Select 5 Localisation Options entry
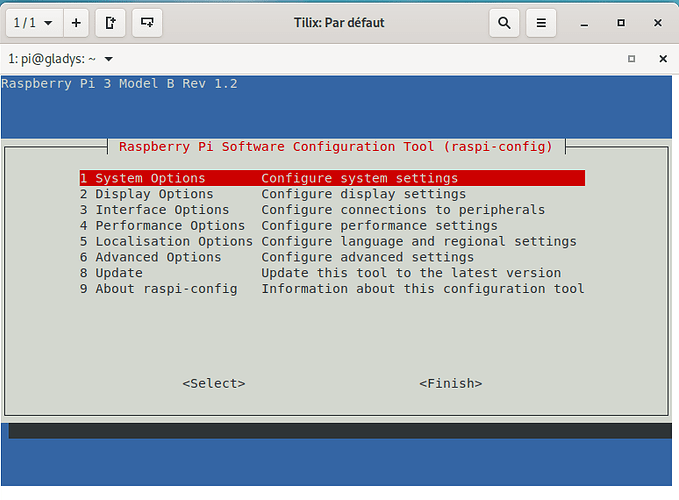This screenshot has height=500, width=679. pos(332,242)
